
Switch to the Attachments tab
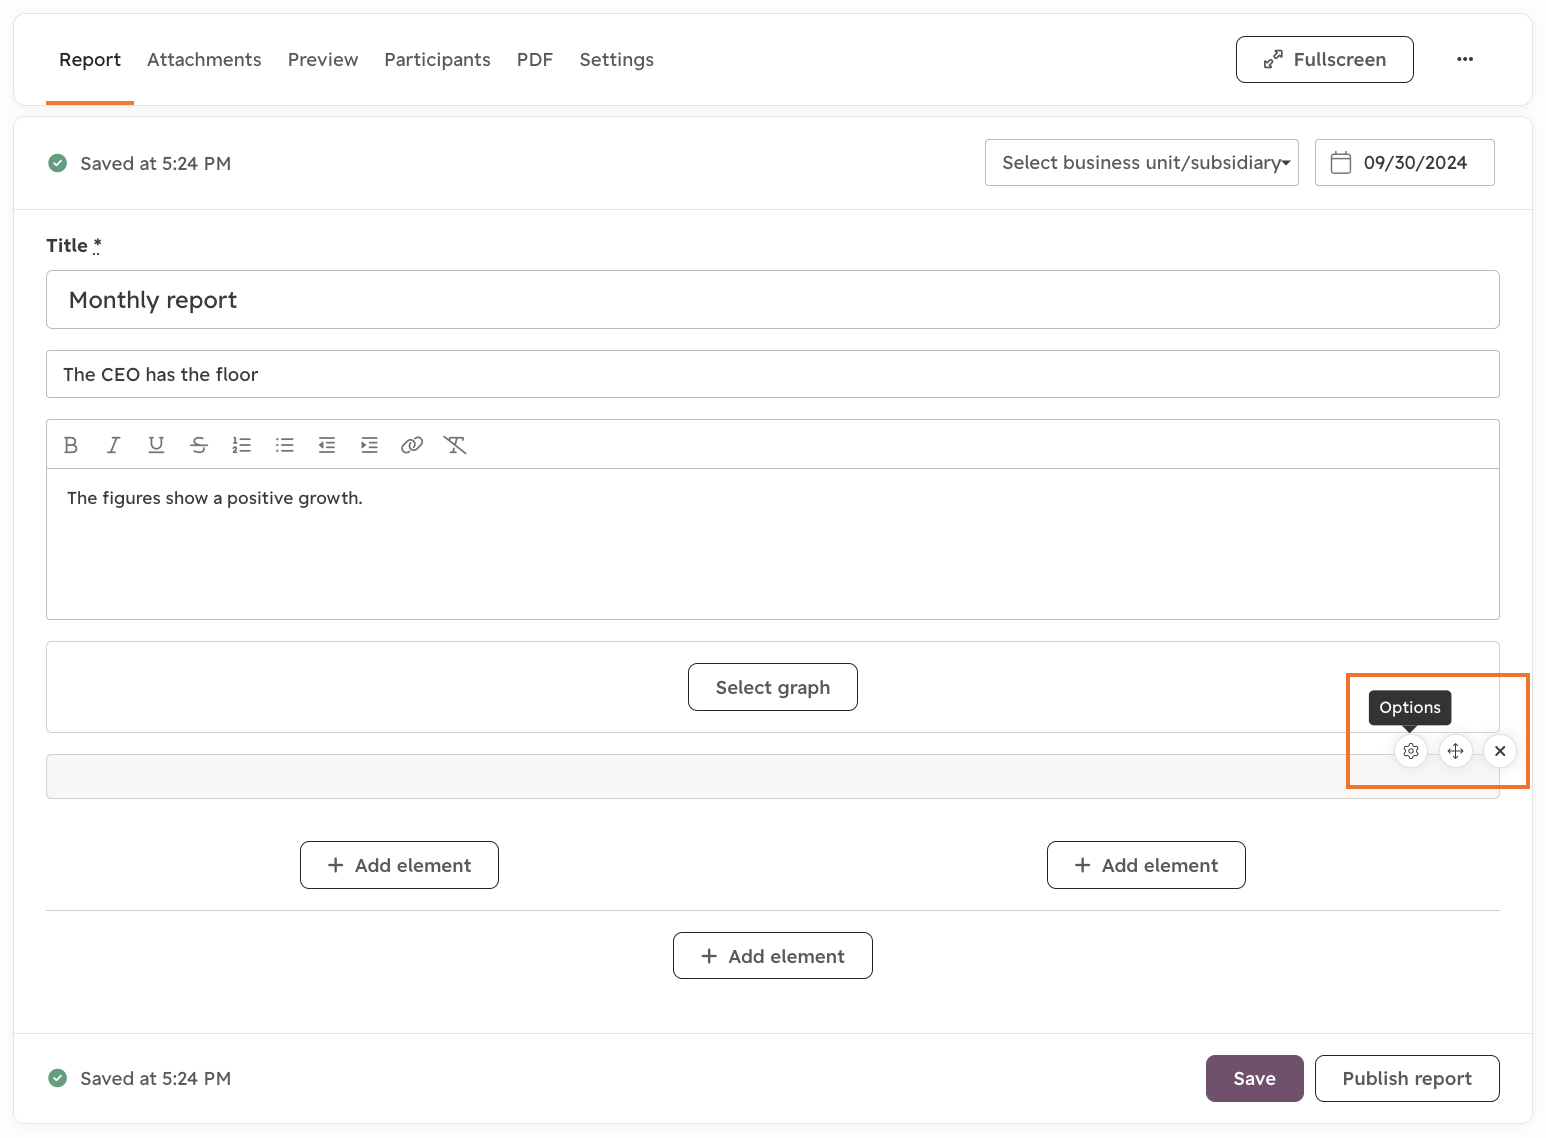pos(204,60)
